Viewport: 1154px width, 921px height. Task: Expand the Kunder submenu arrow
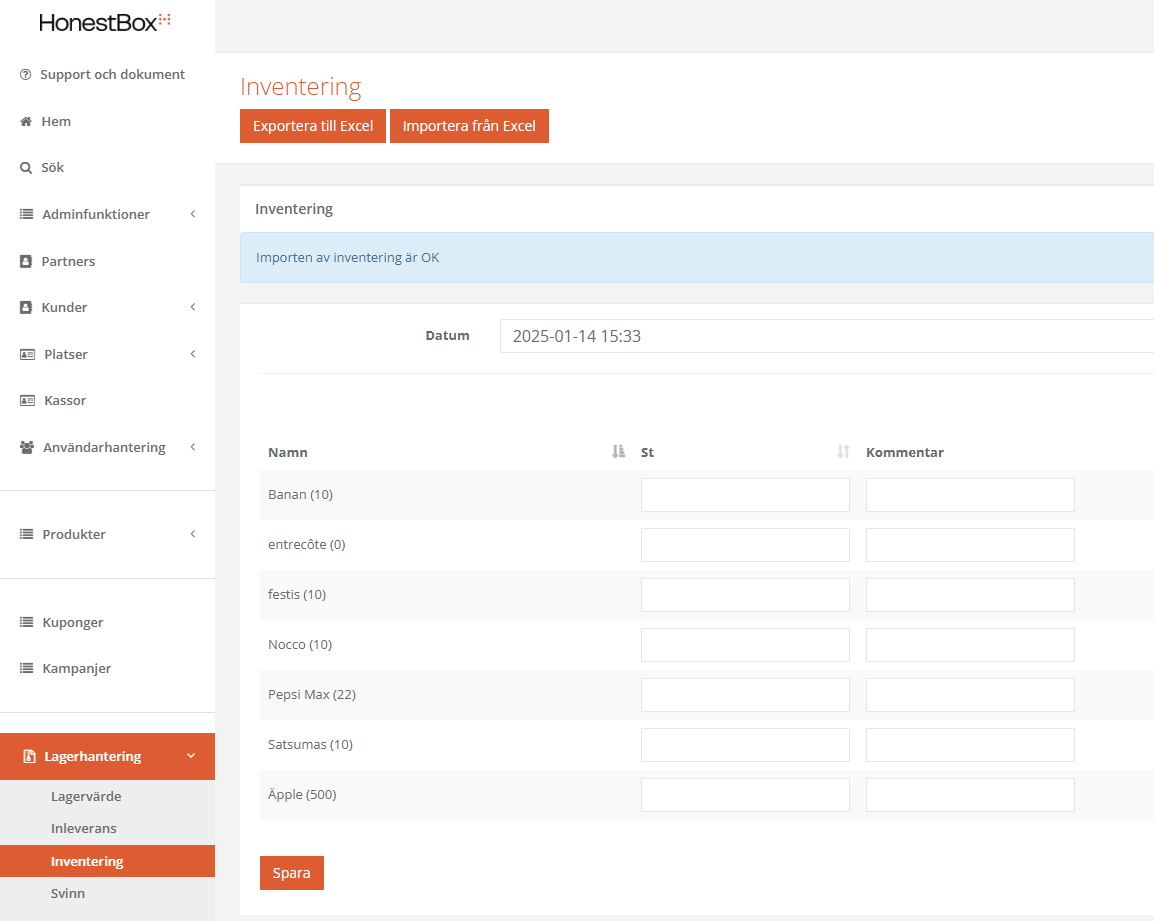point(192,307)
